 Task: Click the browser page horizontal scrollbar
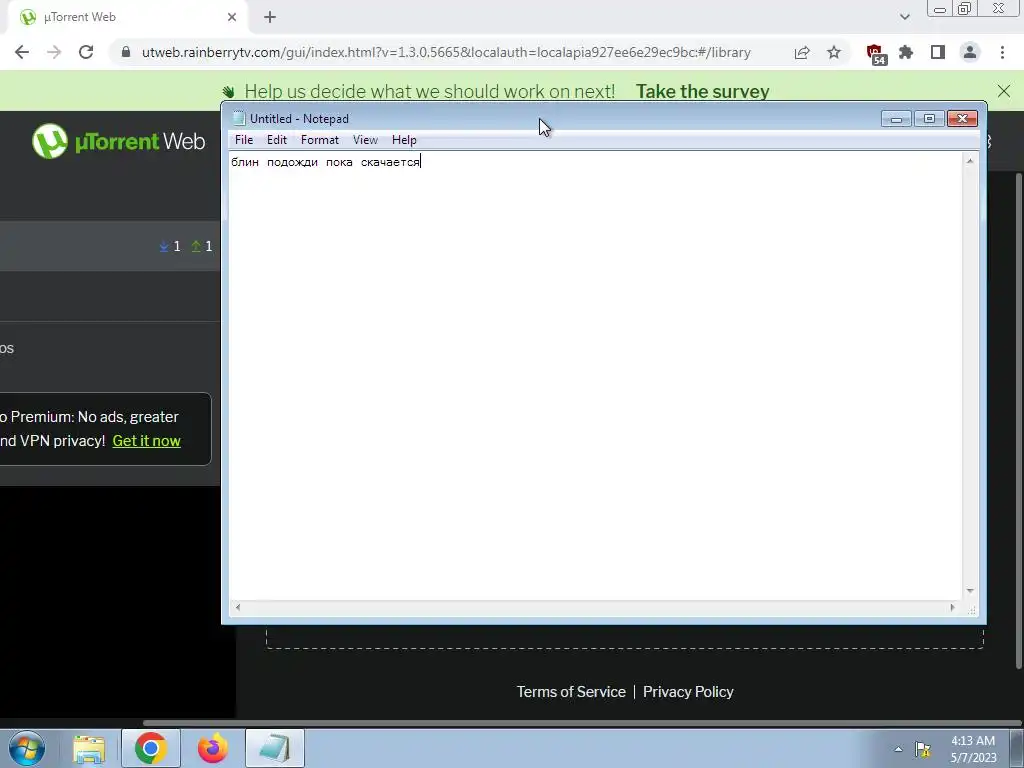coord(581,723)
